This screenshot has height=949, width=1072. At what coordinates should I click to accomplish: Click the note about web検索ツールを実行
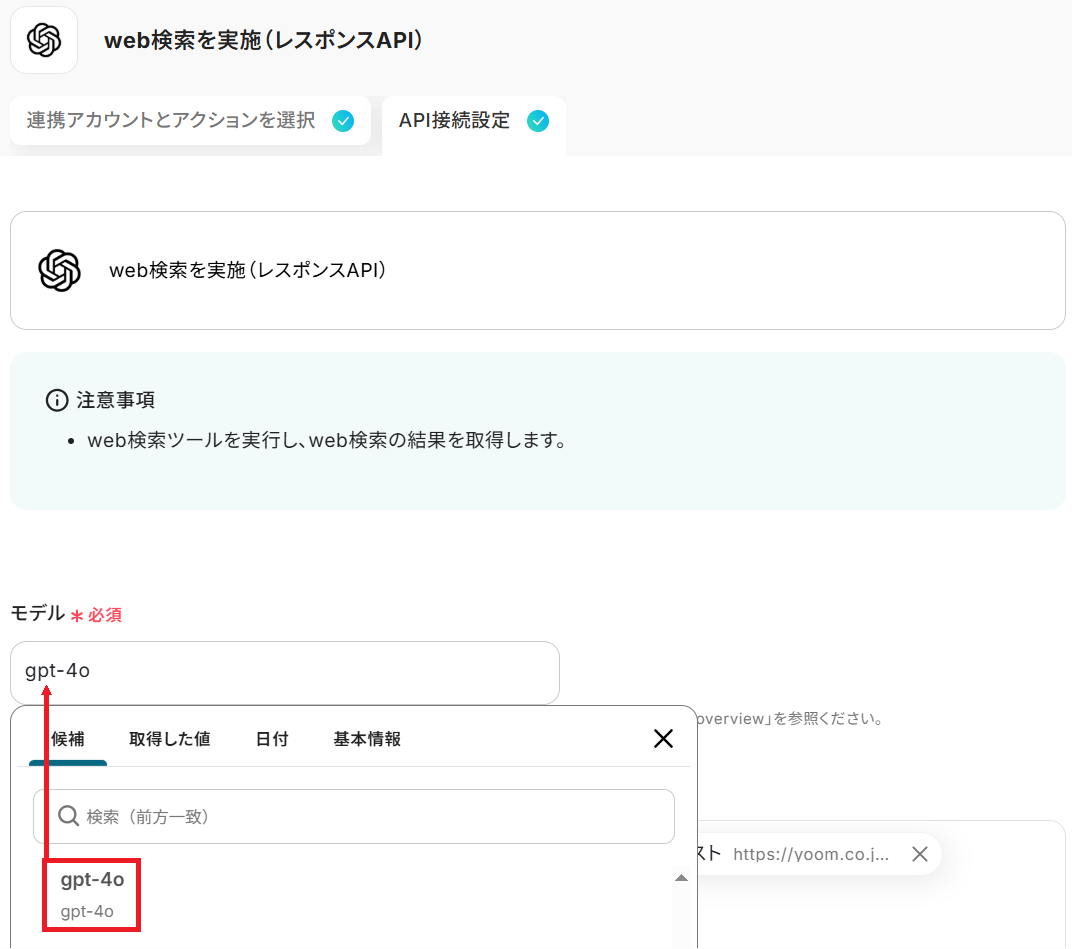tap(327, 440)
